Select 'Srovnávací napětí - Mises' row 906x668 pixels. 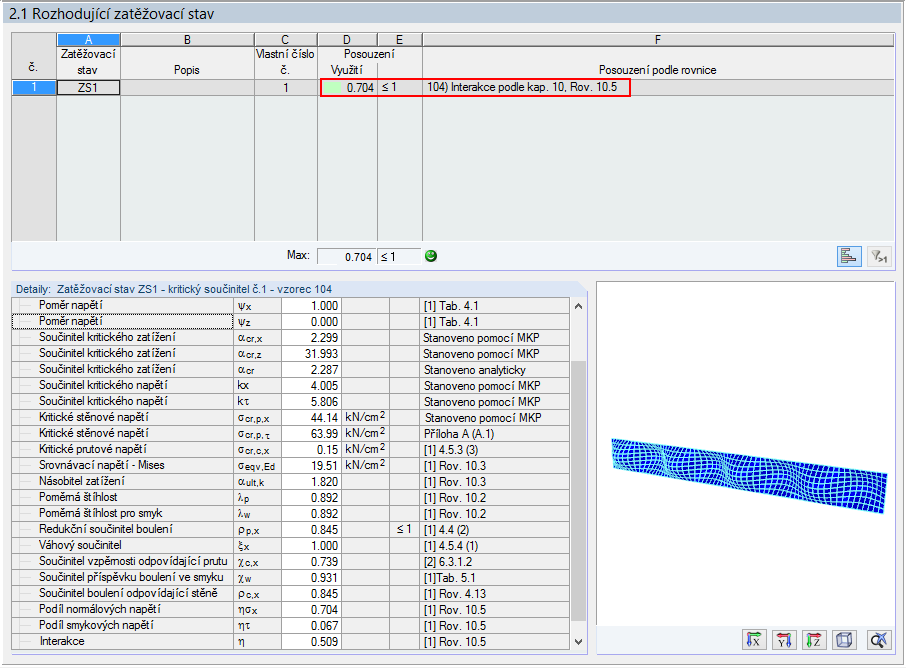click(291, 466)
